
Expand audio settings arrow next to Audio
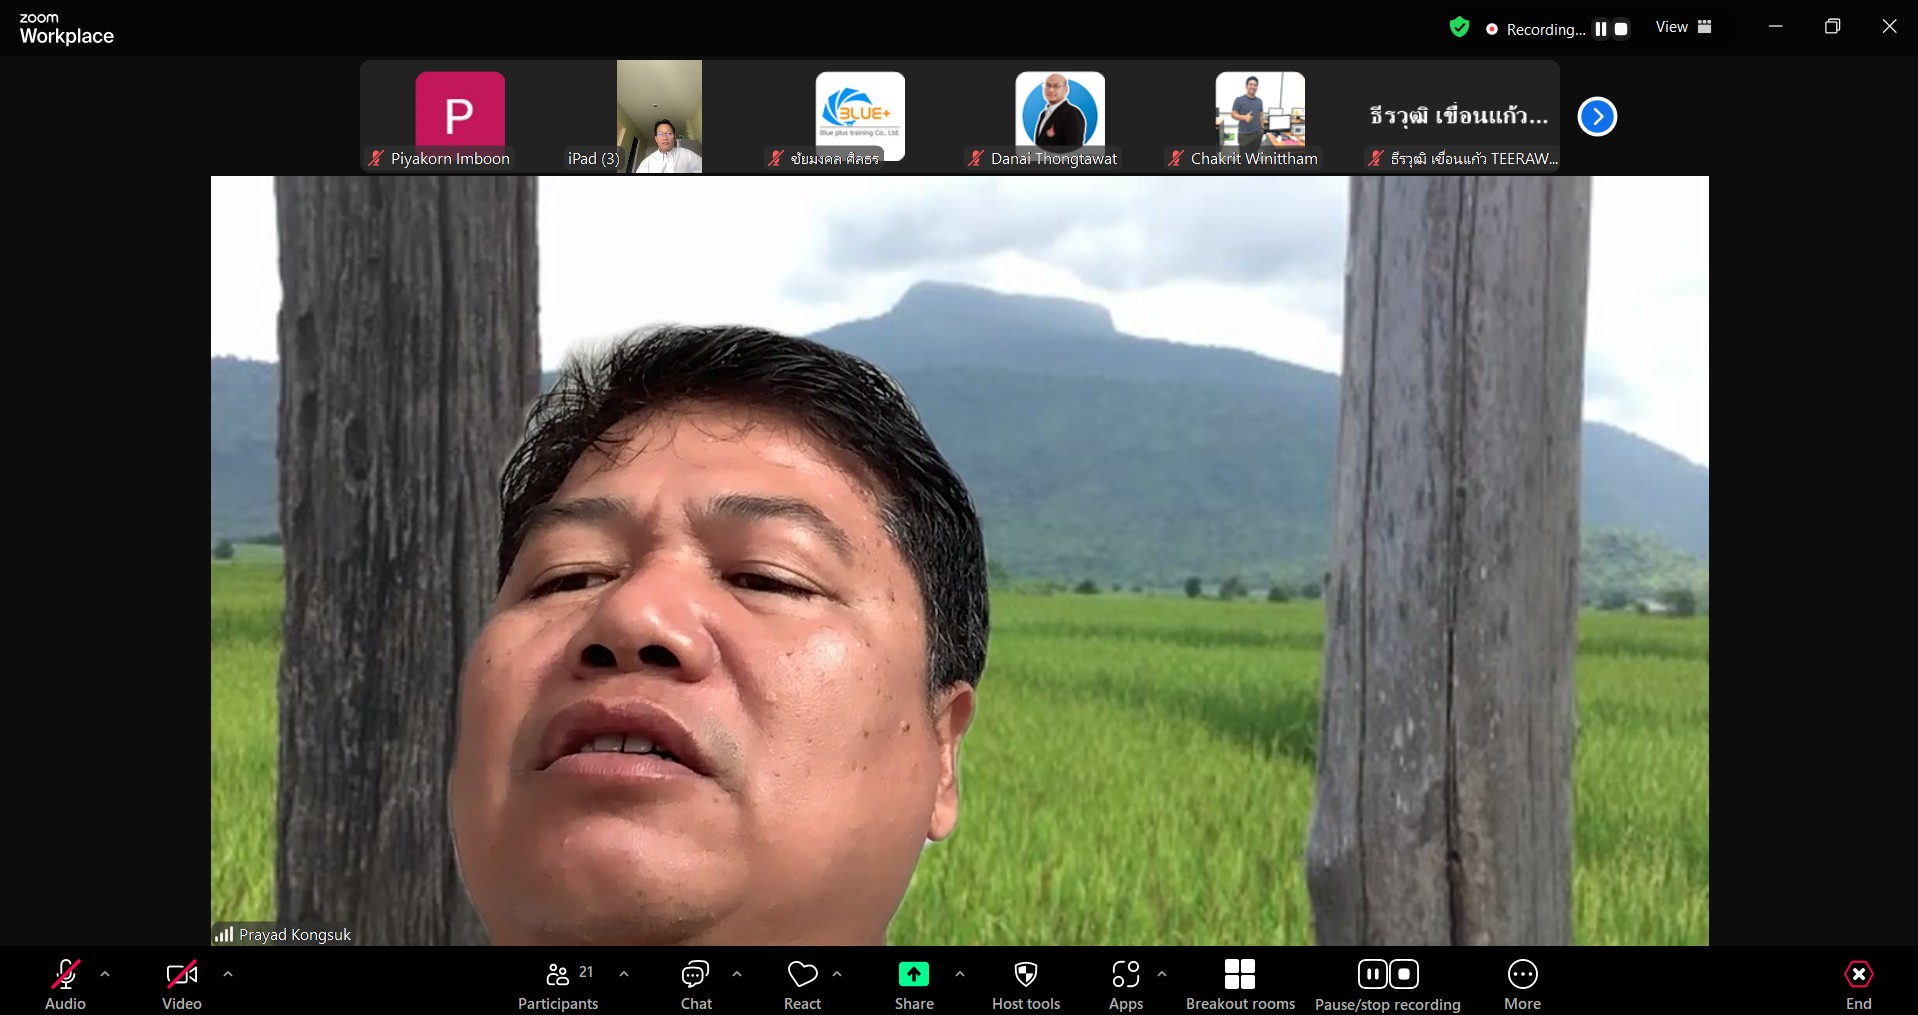point(105,974)
